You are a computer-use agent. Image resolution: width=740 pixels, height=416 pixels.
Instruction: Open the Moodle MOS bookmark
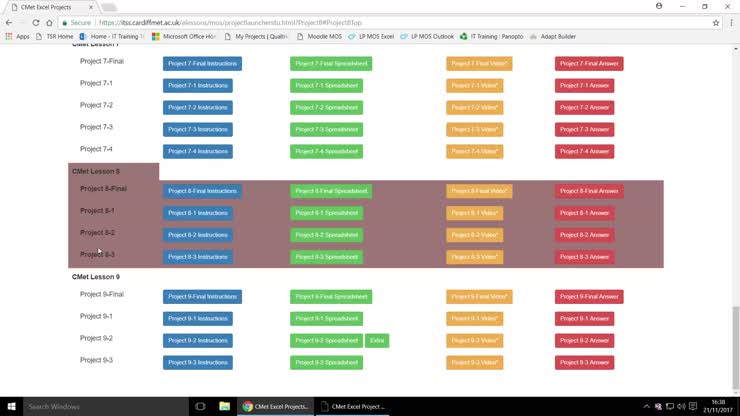319,36
